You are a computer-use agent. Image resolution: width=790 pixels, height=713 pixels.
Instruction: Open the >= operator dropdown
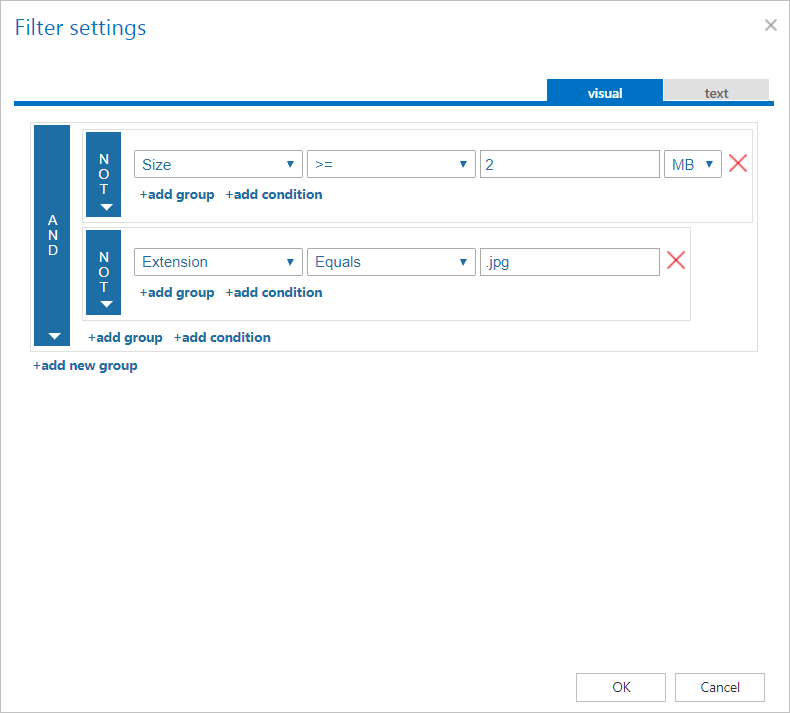(x=391, y=165)
